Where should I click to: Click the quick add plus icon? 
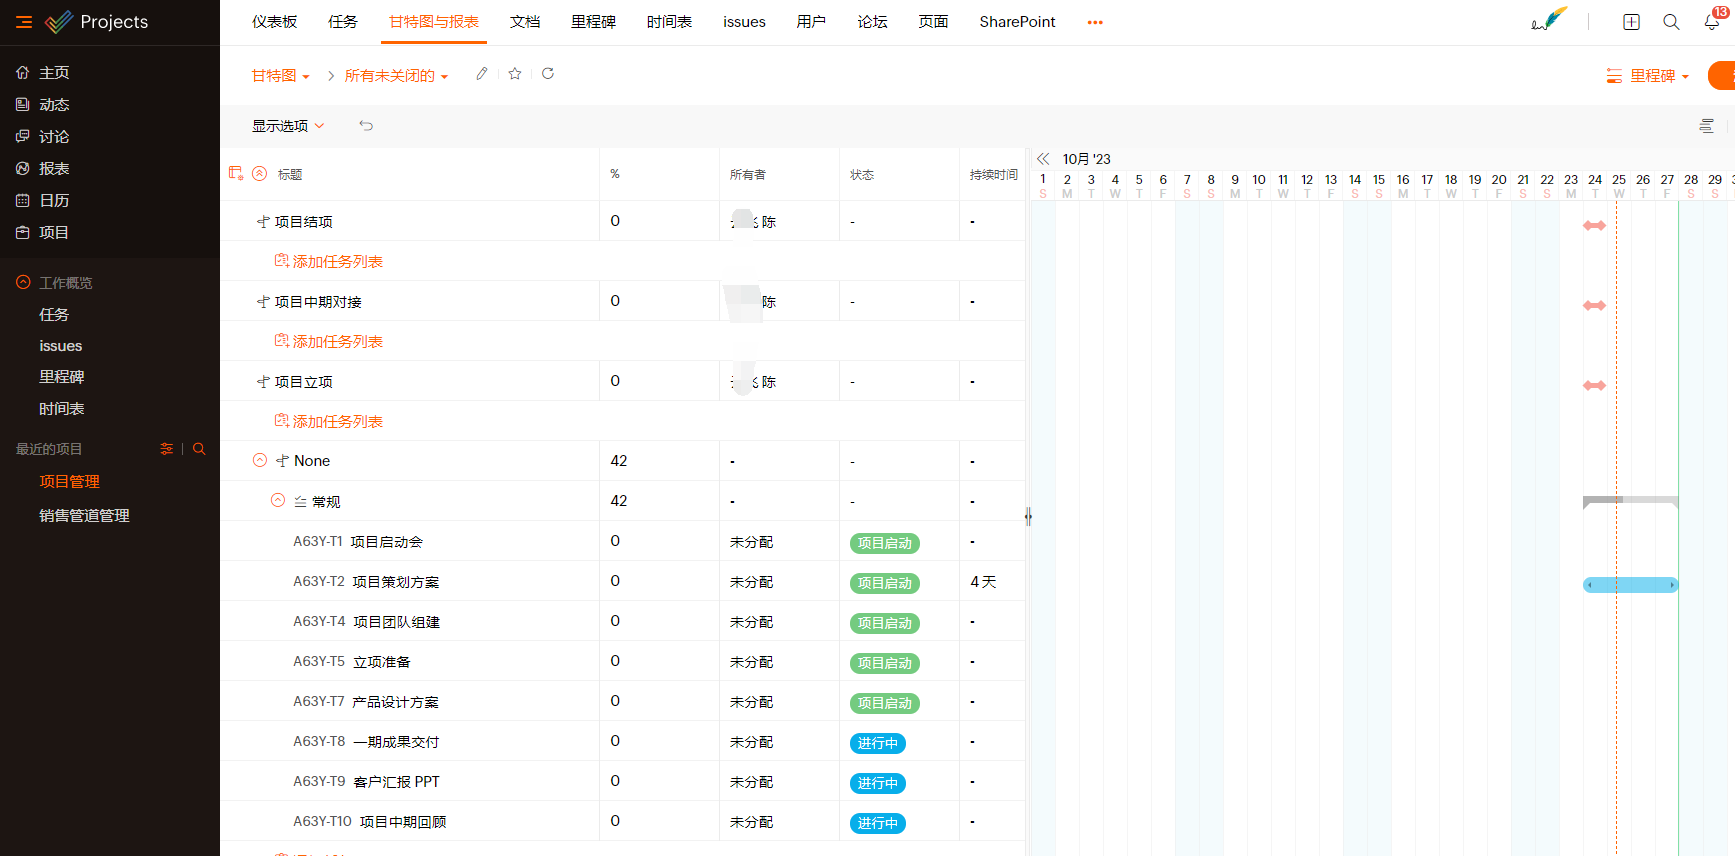1631,22
